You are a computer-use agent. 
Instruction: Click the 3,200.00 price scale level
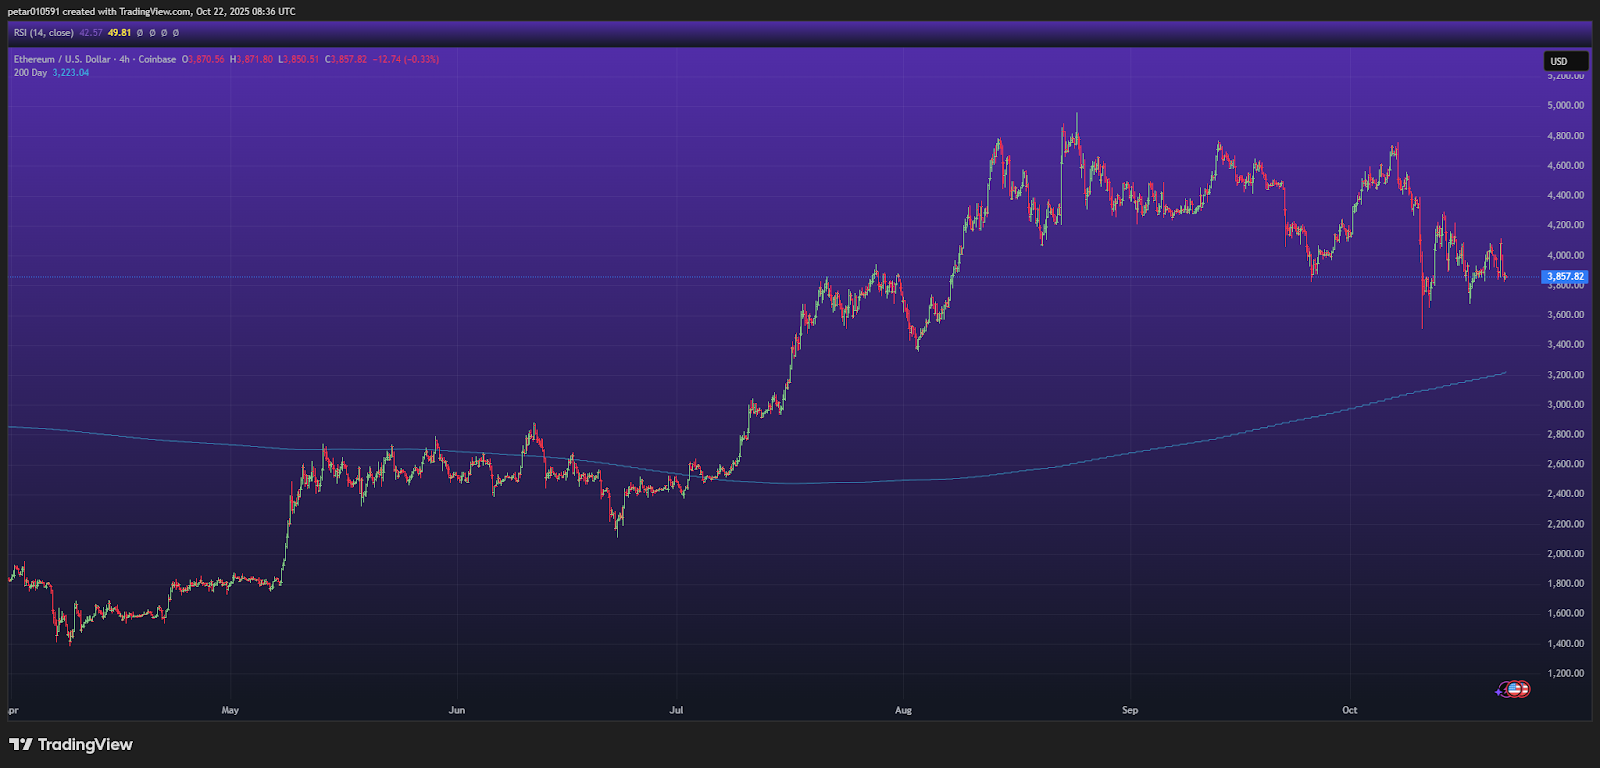(x=1565, y=375)
